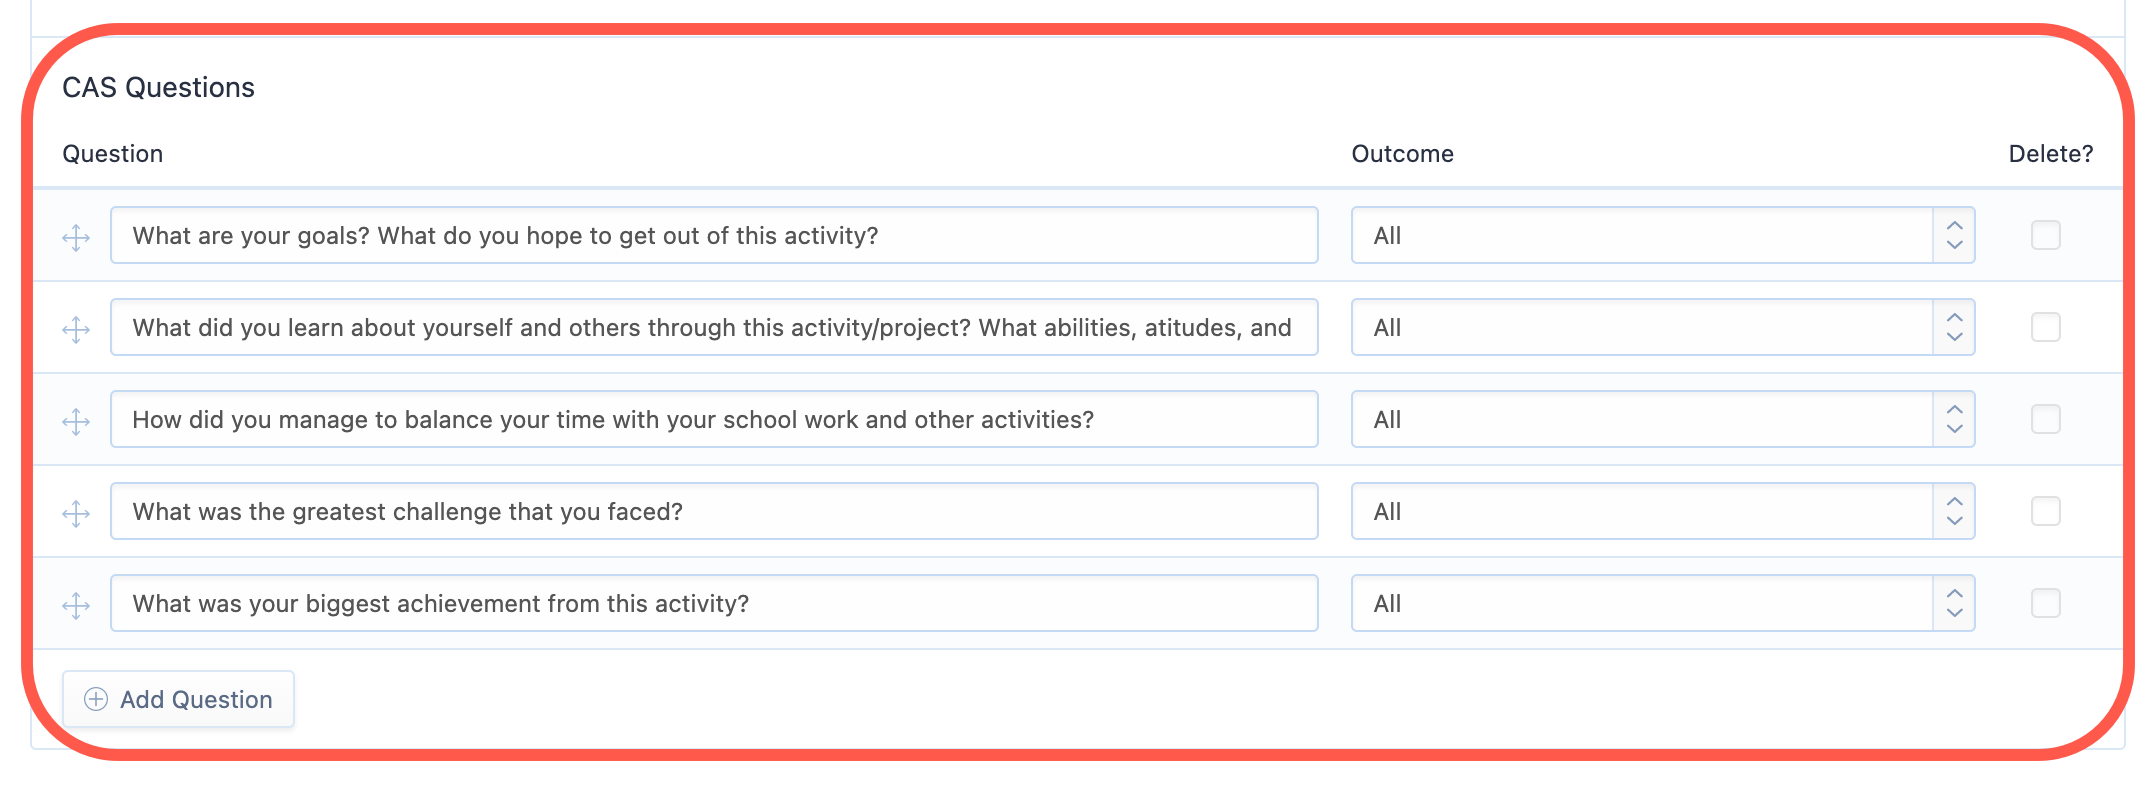Click the drag handle for the time balance question

pos(76,420)
